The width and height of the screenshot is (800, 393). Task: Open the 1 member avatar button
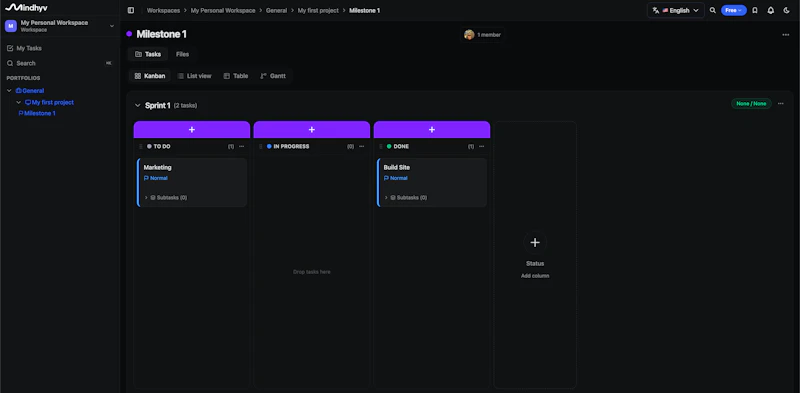(x=483, y=35)
